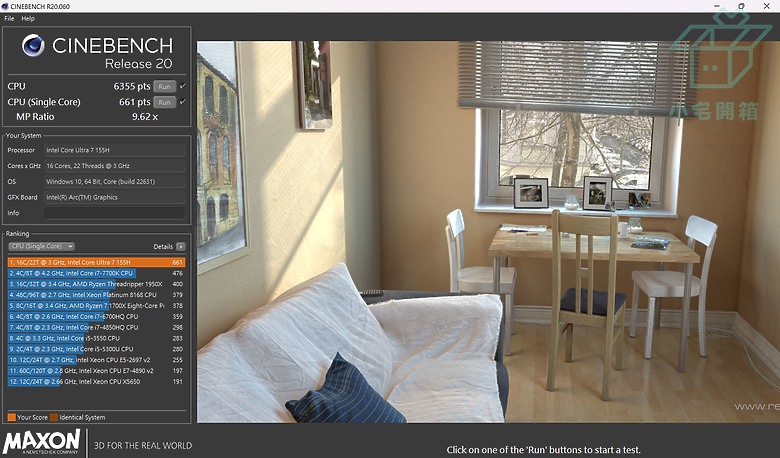Screen dimensions: 780x458
Task: Select ranking row Intel Xeon CPU E5-2697 v2
Action: click(x=97, y=360)
